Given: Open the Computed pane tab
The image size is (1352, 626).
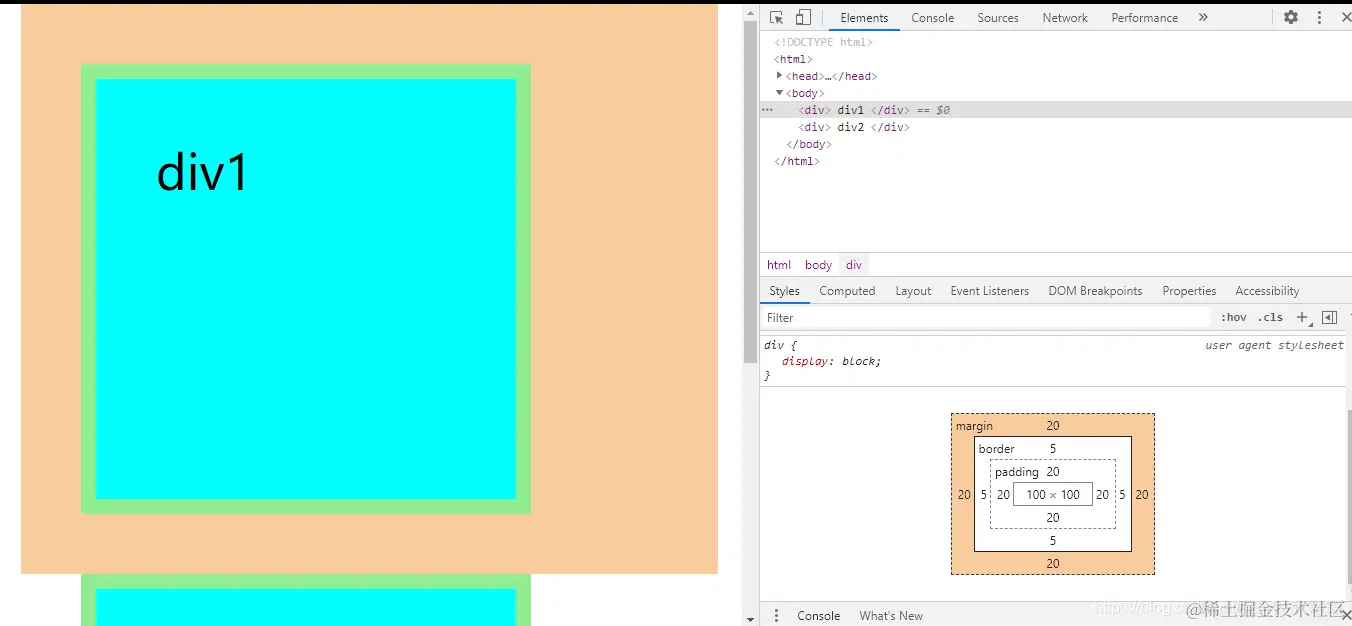Looking at the screenshot, I should click(847, 291).
